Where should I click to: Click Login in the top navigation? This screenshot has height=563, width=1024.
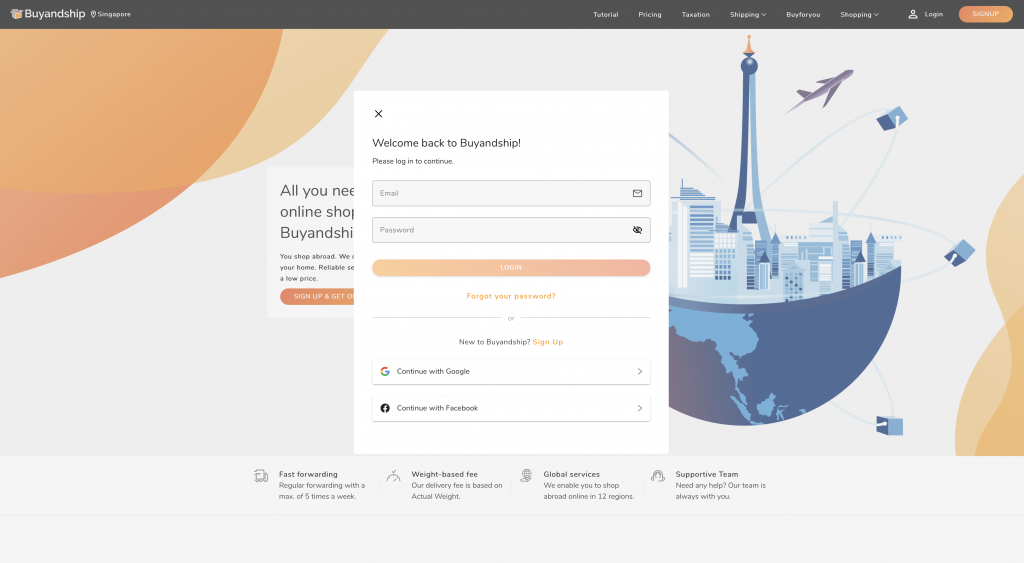point(934,14)
